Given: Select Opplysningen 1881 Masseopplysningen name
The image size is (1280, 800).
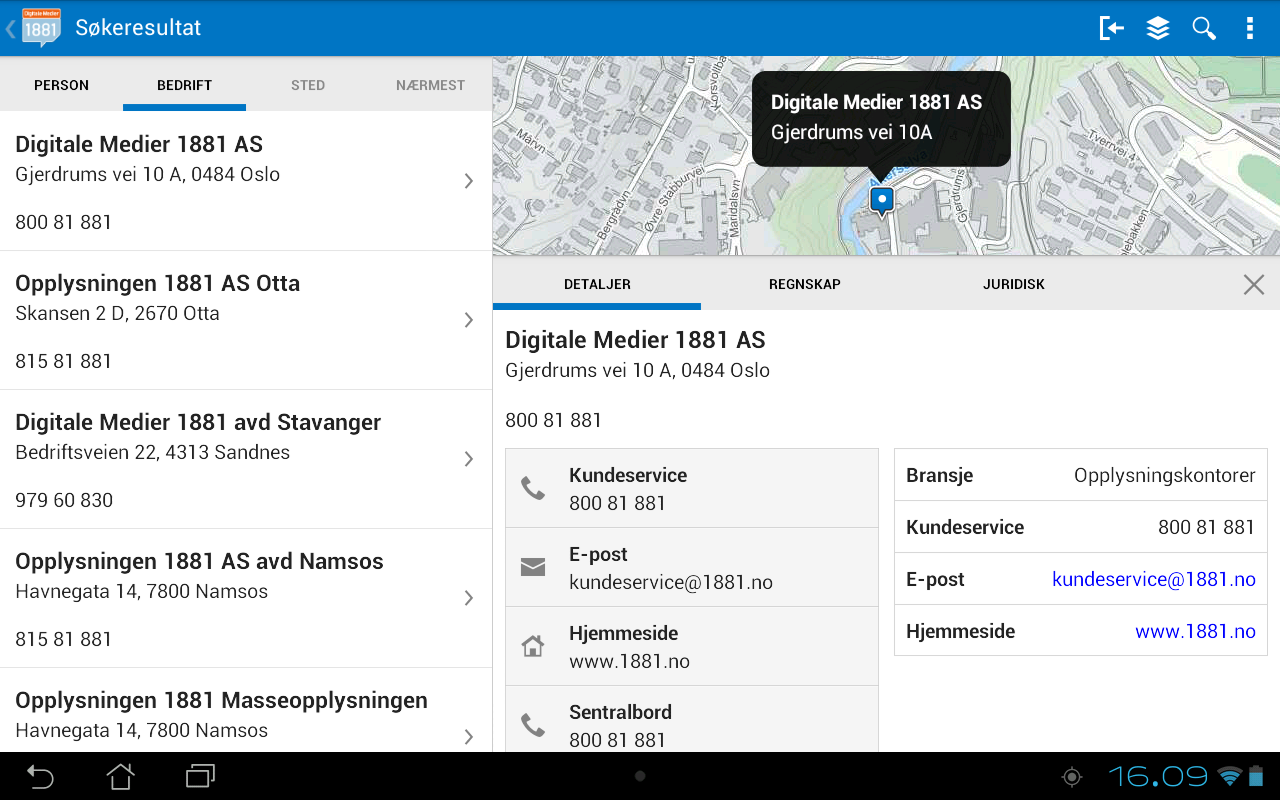Looking at the screenshot, I should (221, 700).
